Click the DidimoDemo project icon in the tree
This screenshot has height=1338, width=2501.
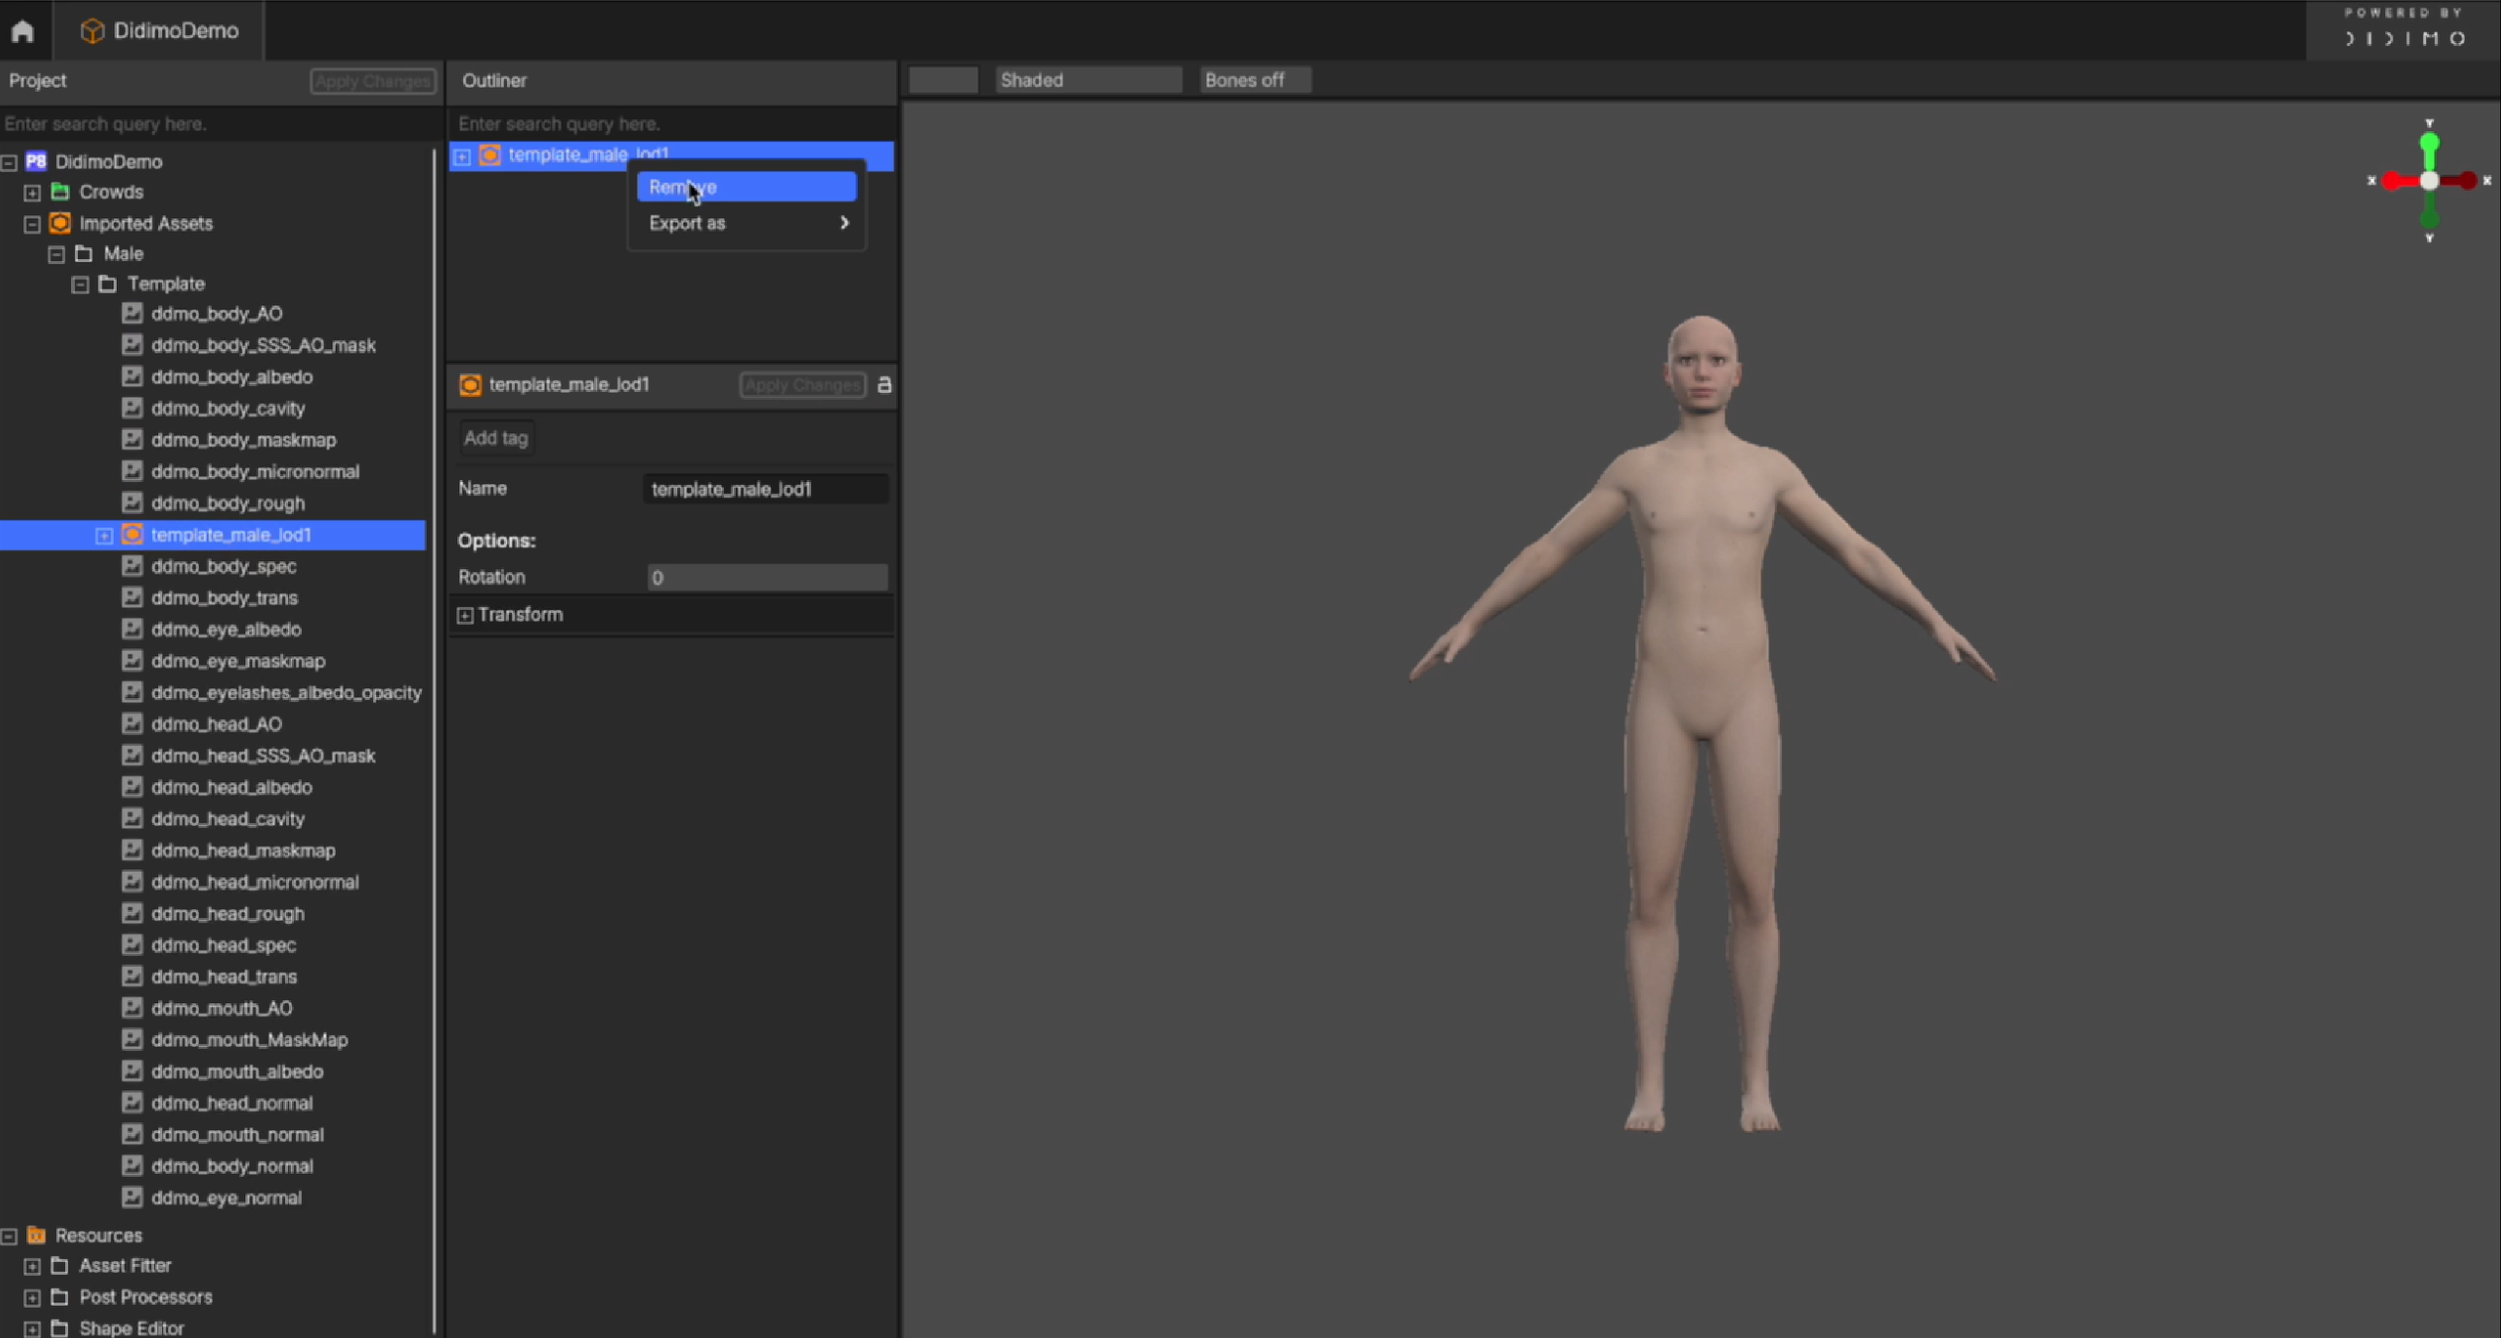[x=36, y=162]
